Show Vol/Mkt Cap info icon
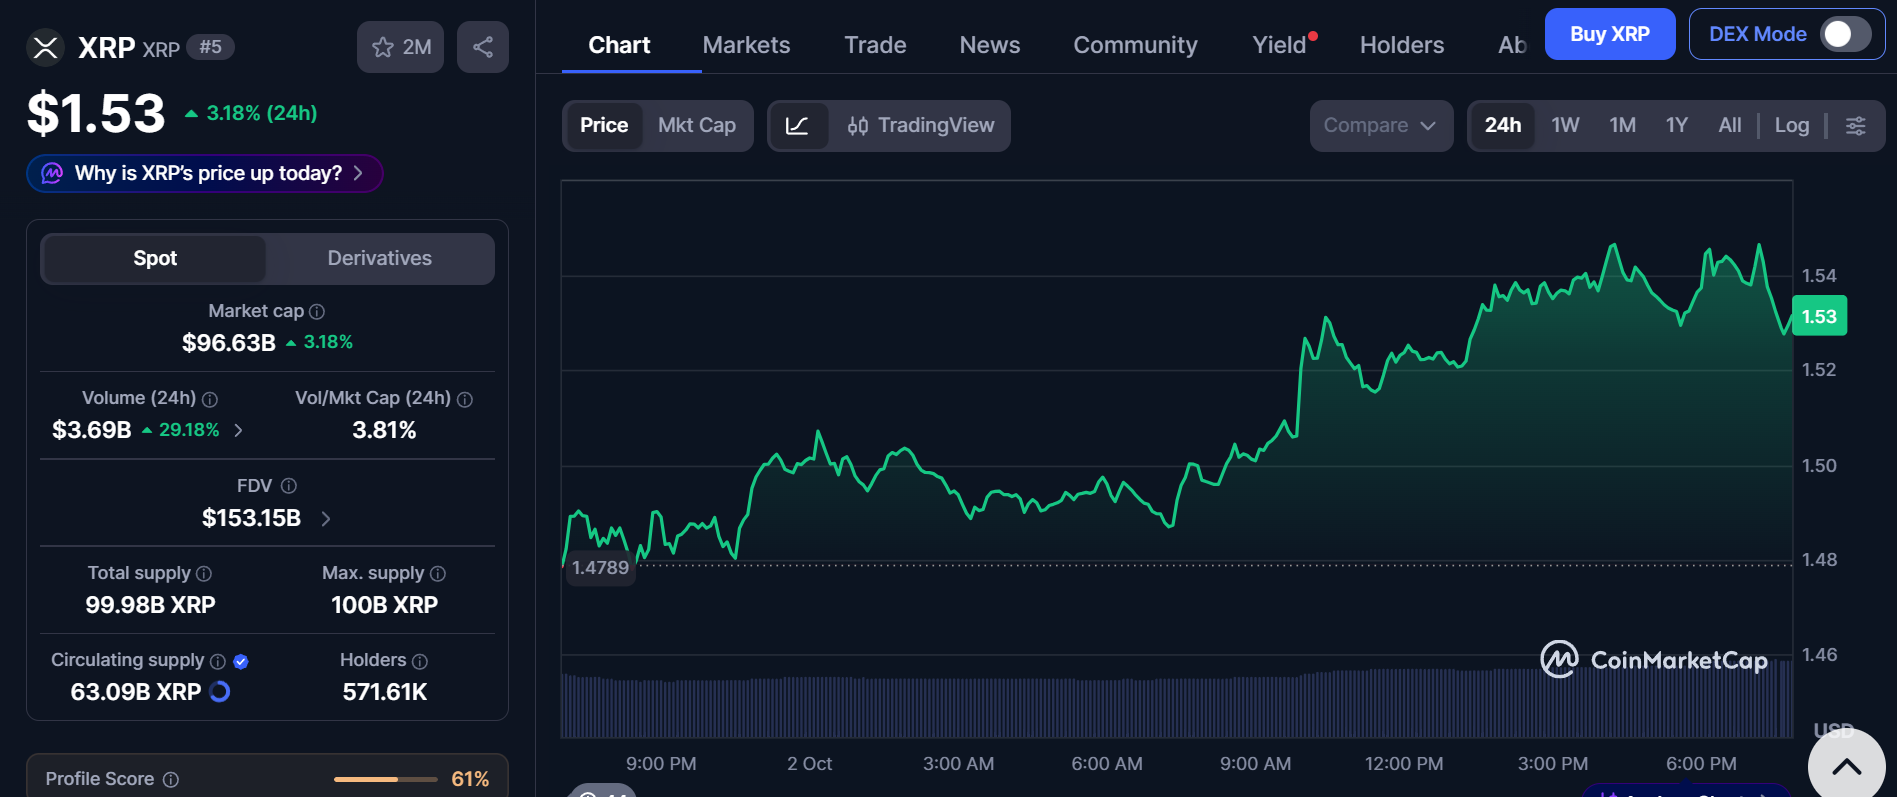The image size is (1897, 797). (x=465, y=399)
